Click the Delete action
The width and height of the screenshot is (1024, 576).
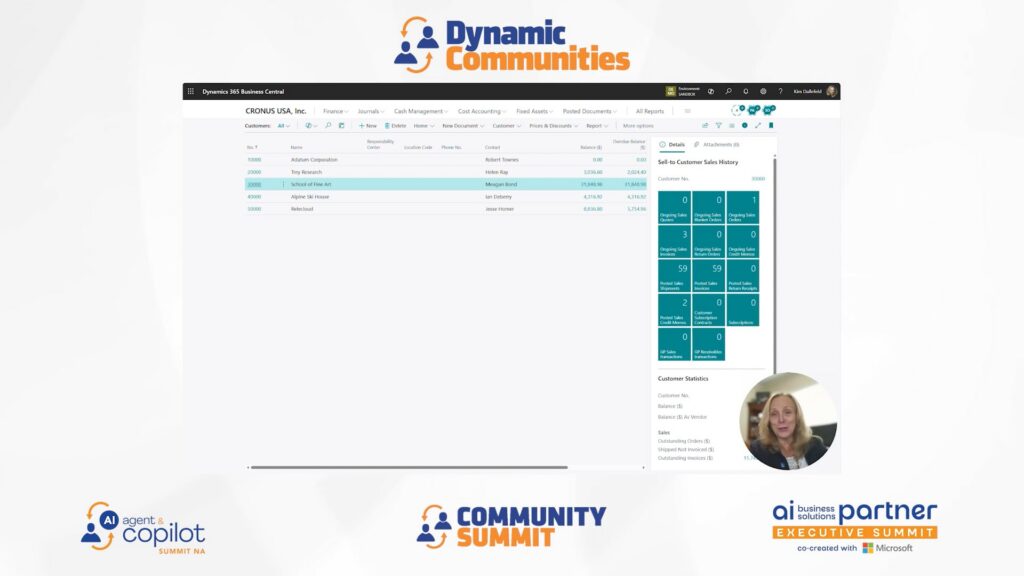(395, 125)
